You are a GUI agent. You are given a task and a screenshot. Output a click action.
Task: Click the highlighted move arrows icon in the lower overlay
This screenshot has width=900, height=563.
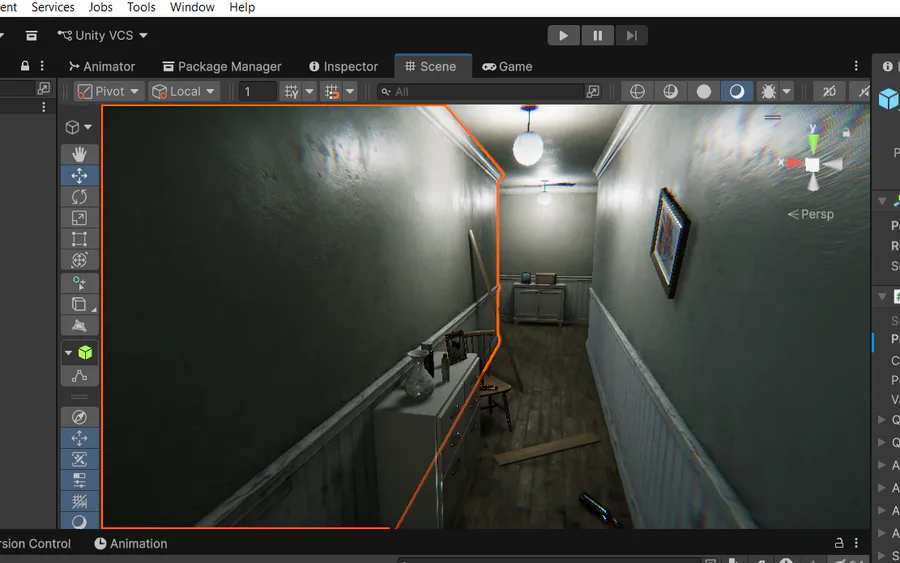tap(79, 438)
